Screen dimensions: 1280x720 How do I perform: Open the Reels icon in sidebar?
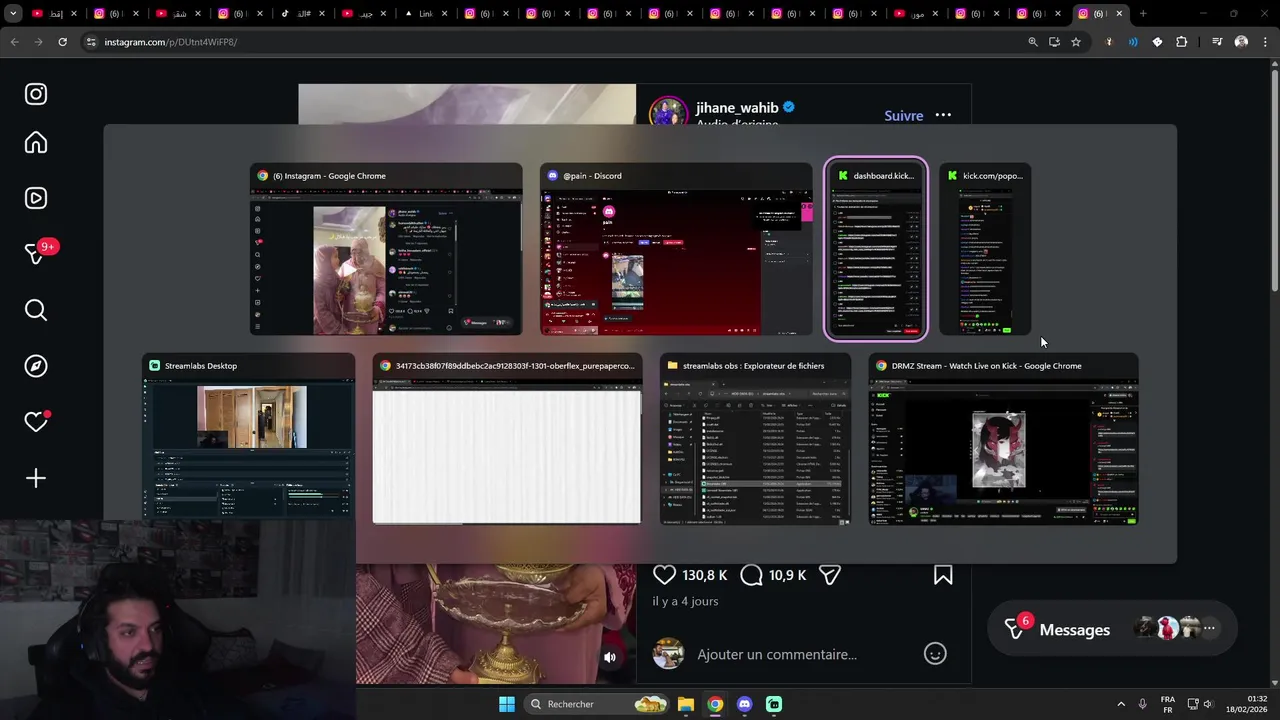pos(36,198)
